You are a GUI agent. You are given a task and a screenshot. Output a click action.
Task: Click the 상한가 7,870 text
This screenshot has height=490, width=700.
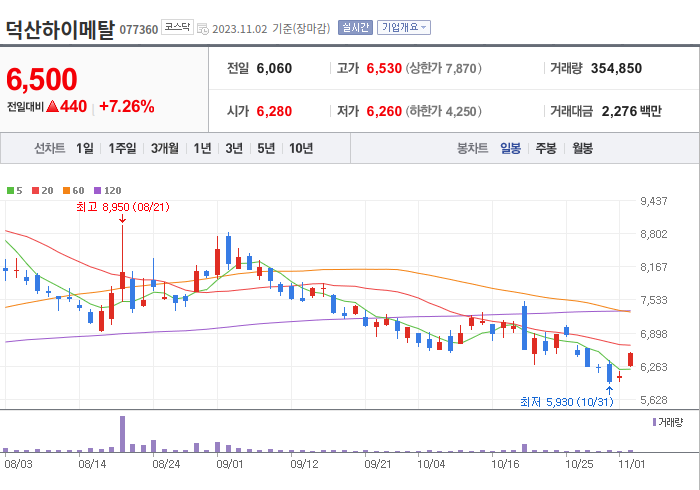point(444,68)
